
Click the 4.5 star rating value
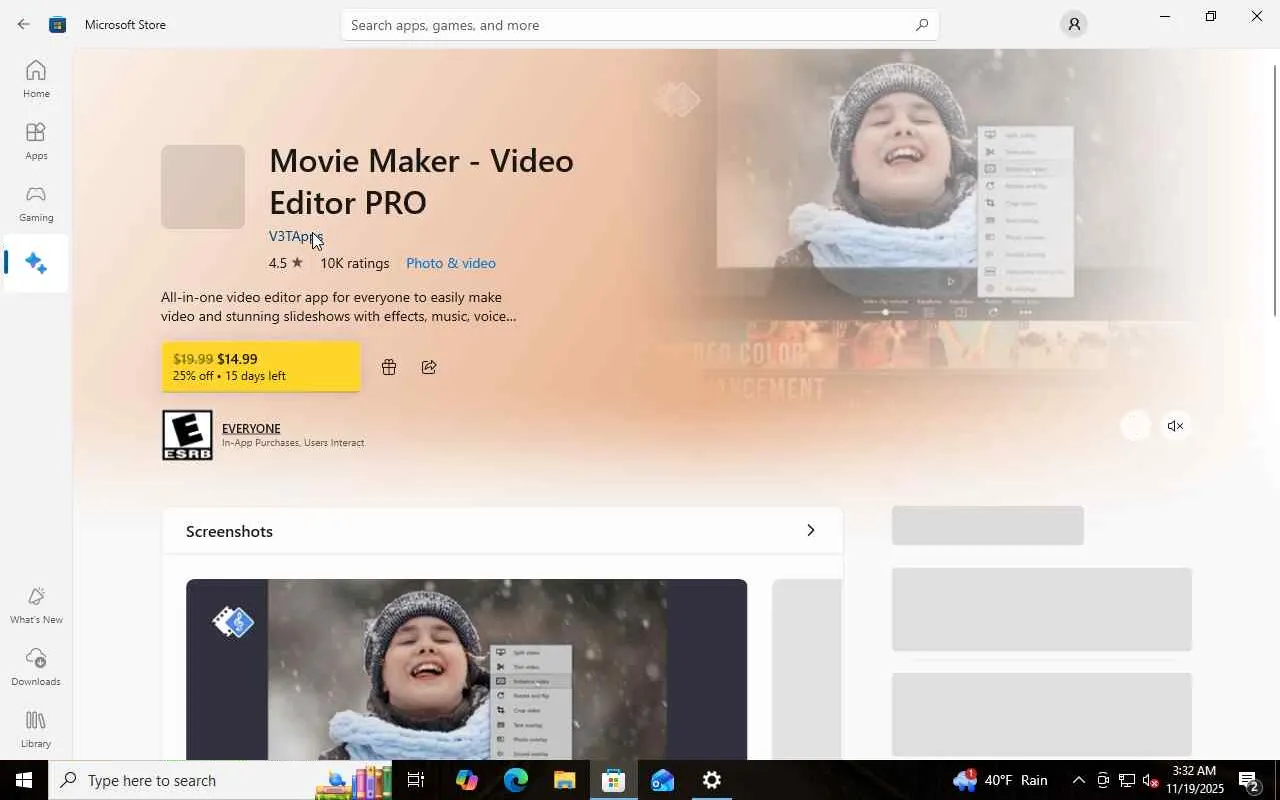pyautogui.click(x=285, y=263)
